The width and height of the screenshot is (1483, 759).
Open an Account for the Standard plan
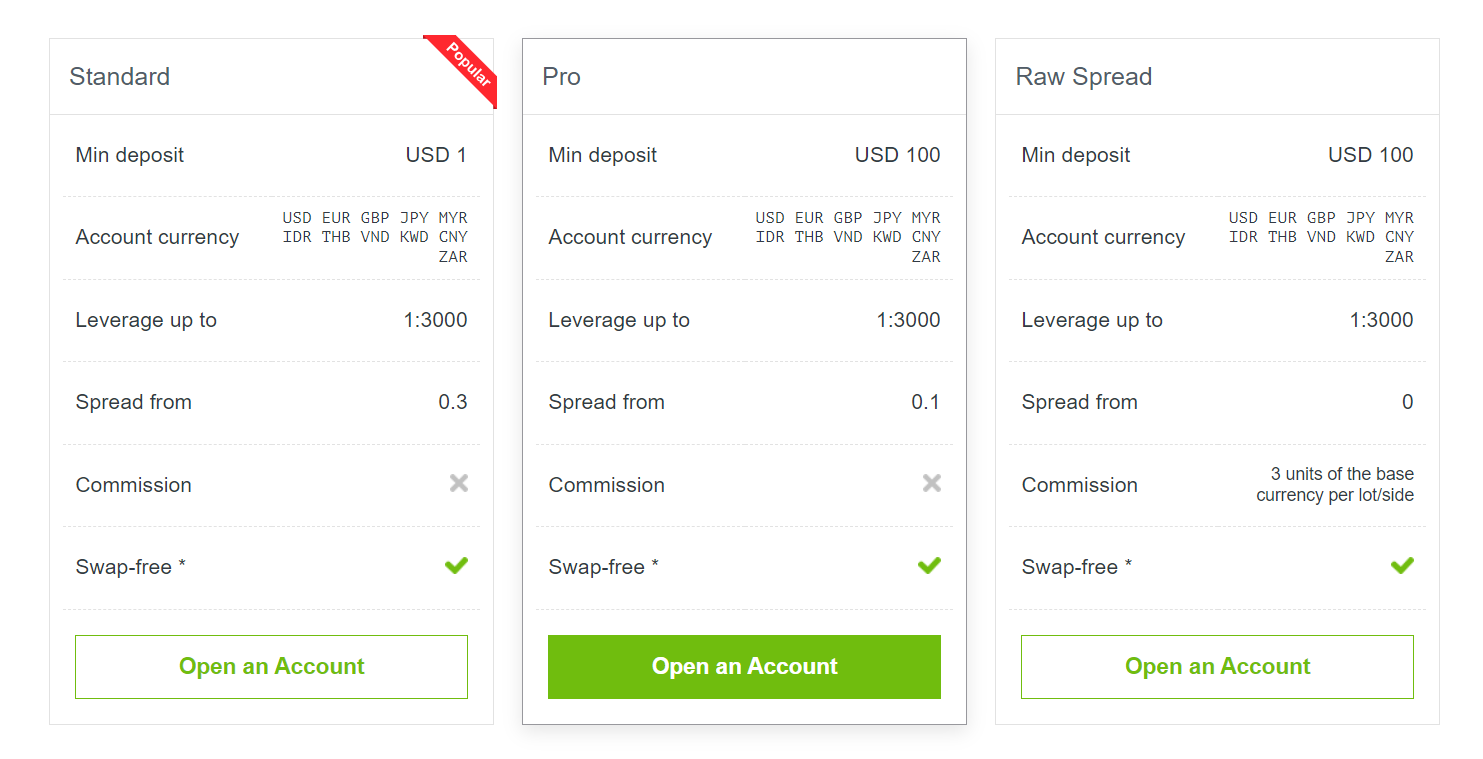271,667
